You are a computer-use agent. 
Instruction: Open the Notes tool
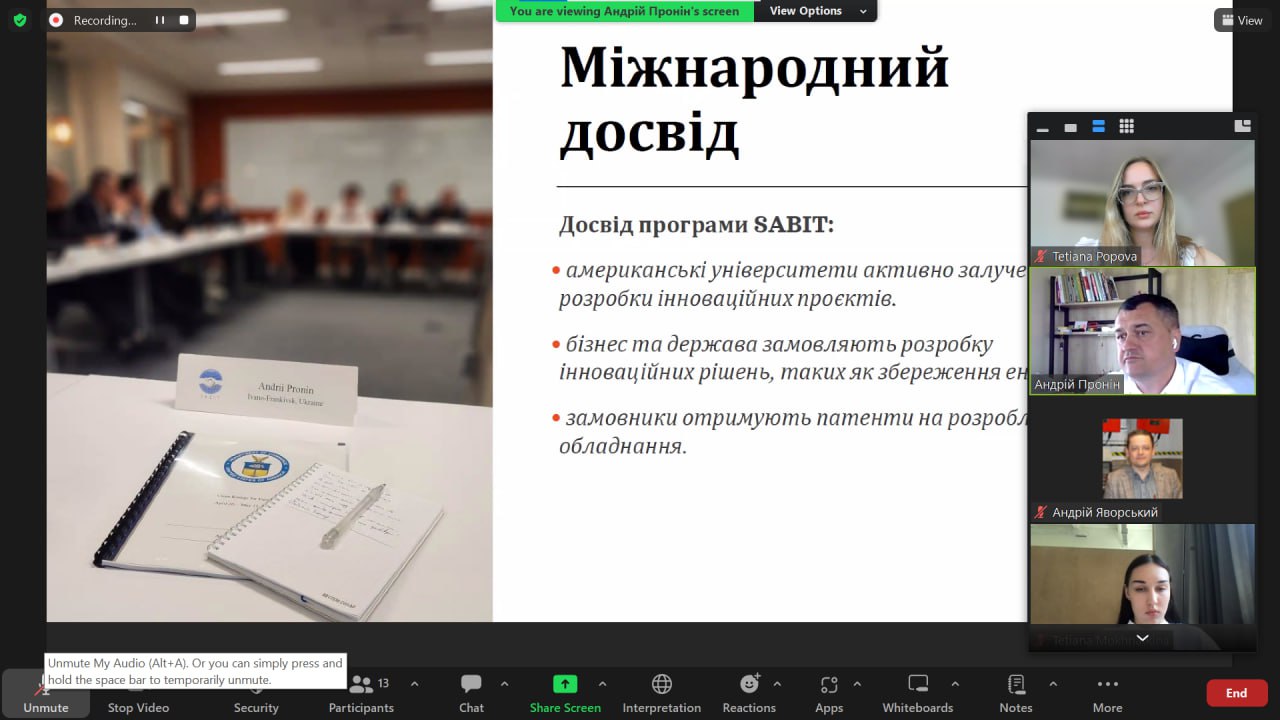(x=1016, y=692)
